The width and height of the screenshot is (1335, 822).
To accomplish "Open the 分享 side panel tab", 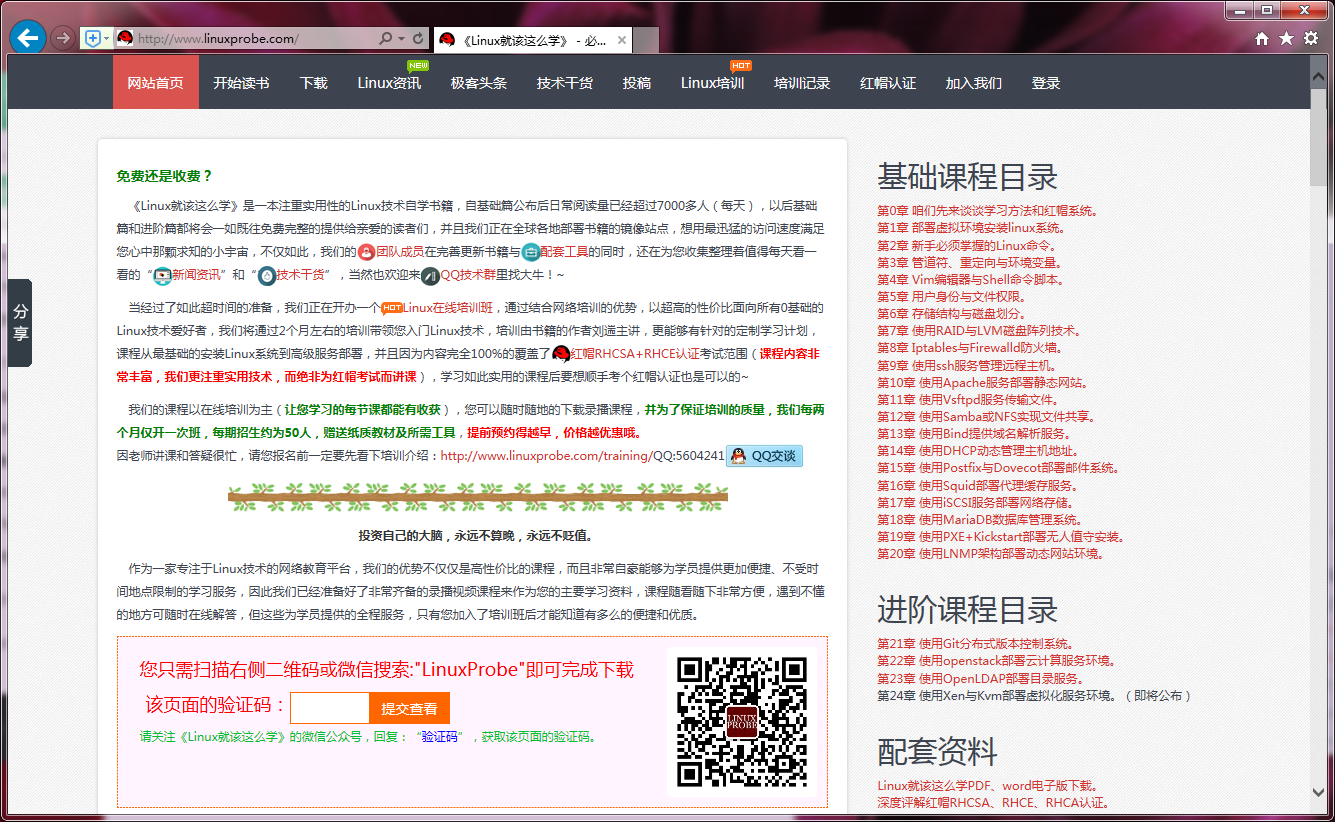I will (x=20, y=323).
